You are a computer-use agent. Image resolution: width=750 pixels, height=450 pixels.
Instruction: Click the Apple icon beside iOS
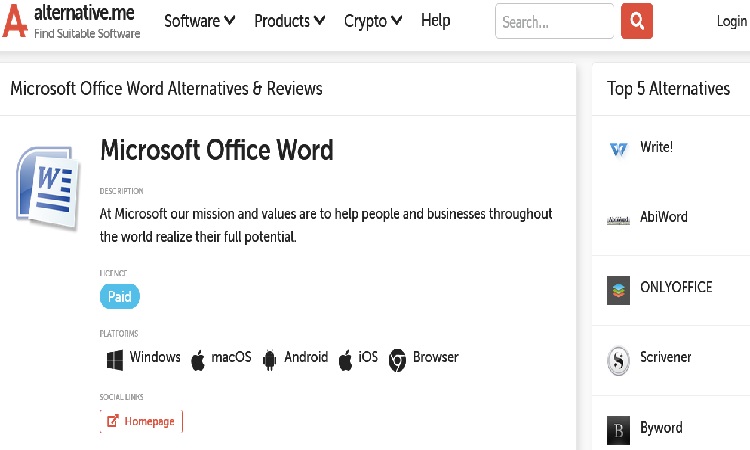coord(345,360)
